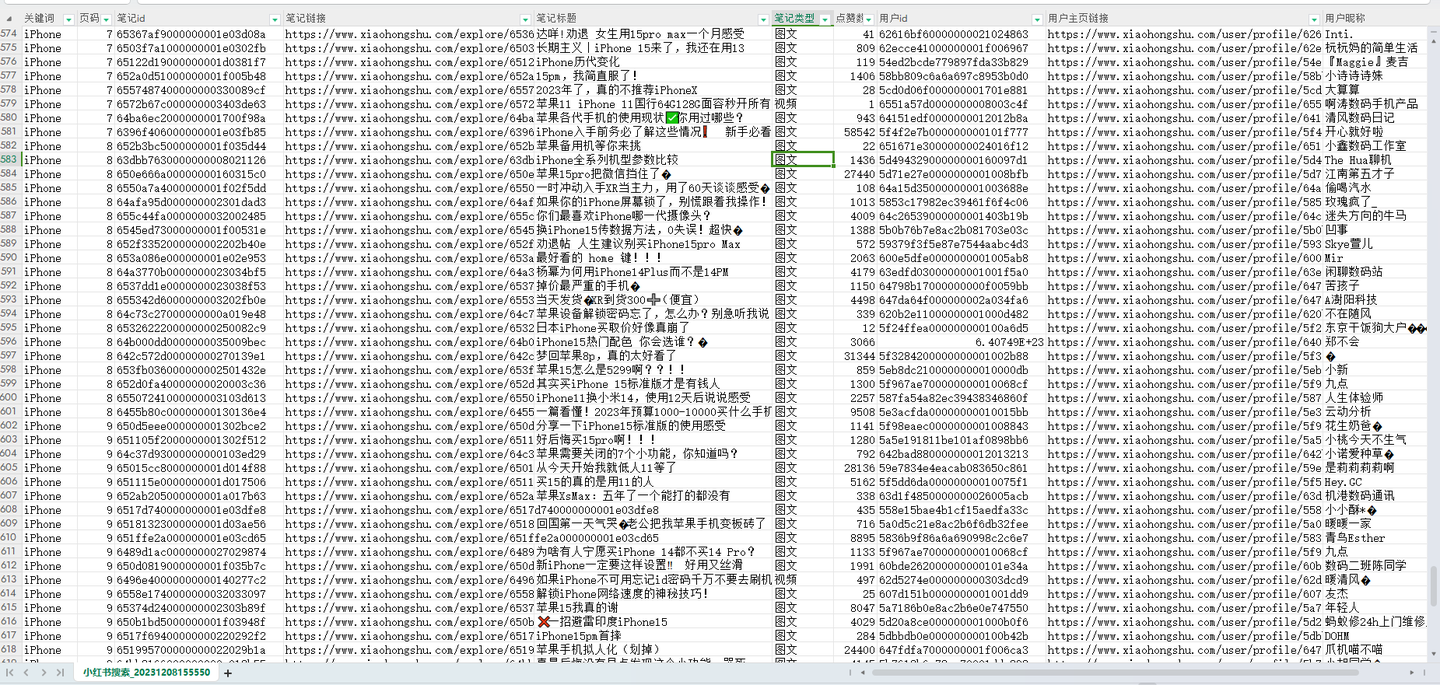The height and width of the screenshot is (685, 1440).
Task: Select the user id cell 6.40749E+23
Action: tap(961, 342)
